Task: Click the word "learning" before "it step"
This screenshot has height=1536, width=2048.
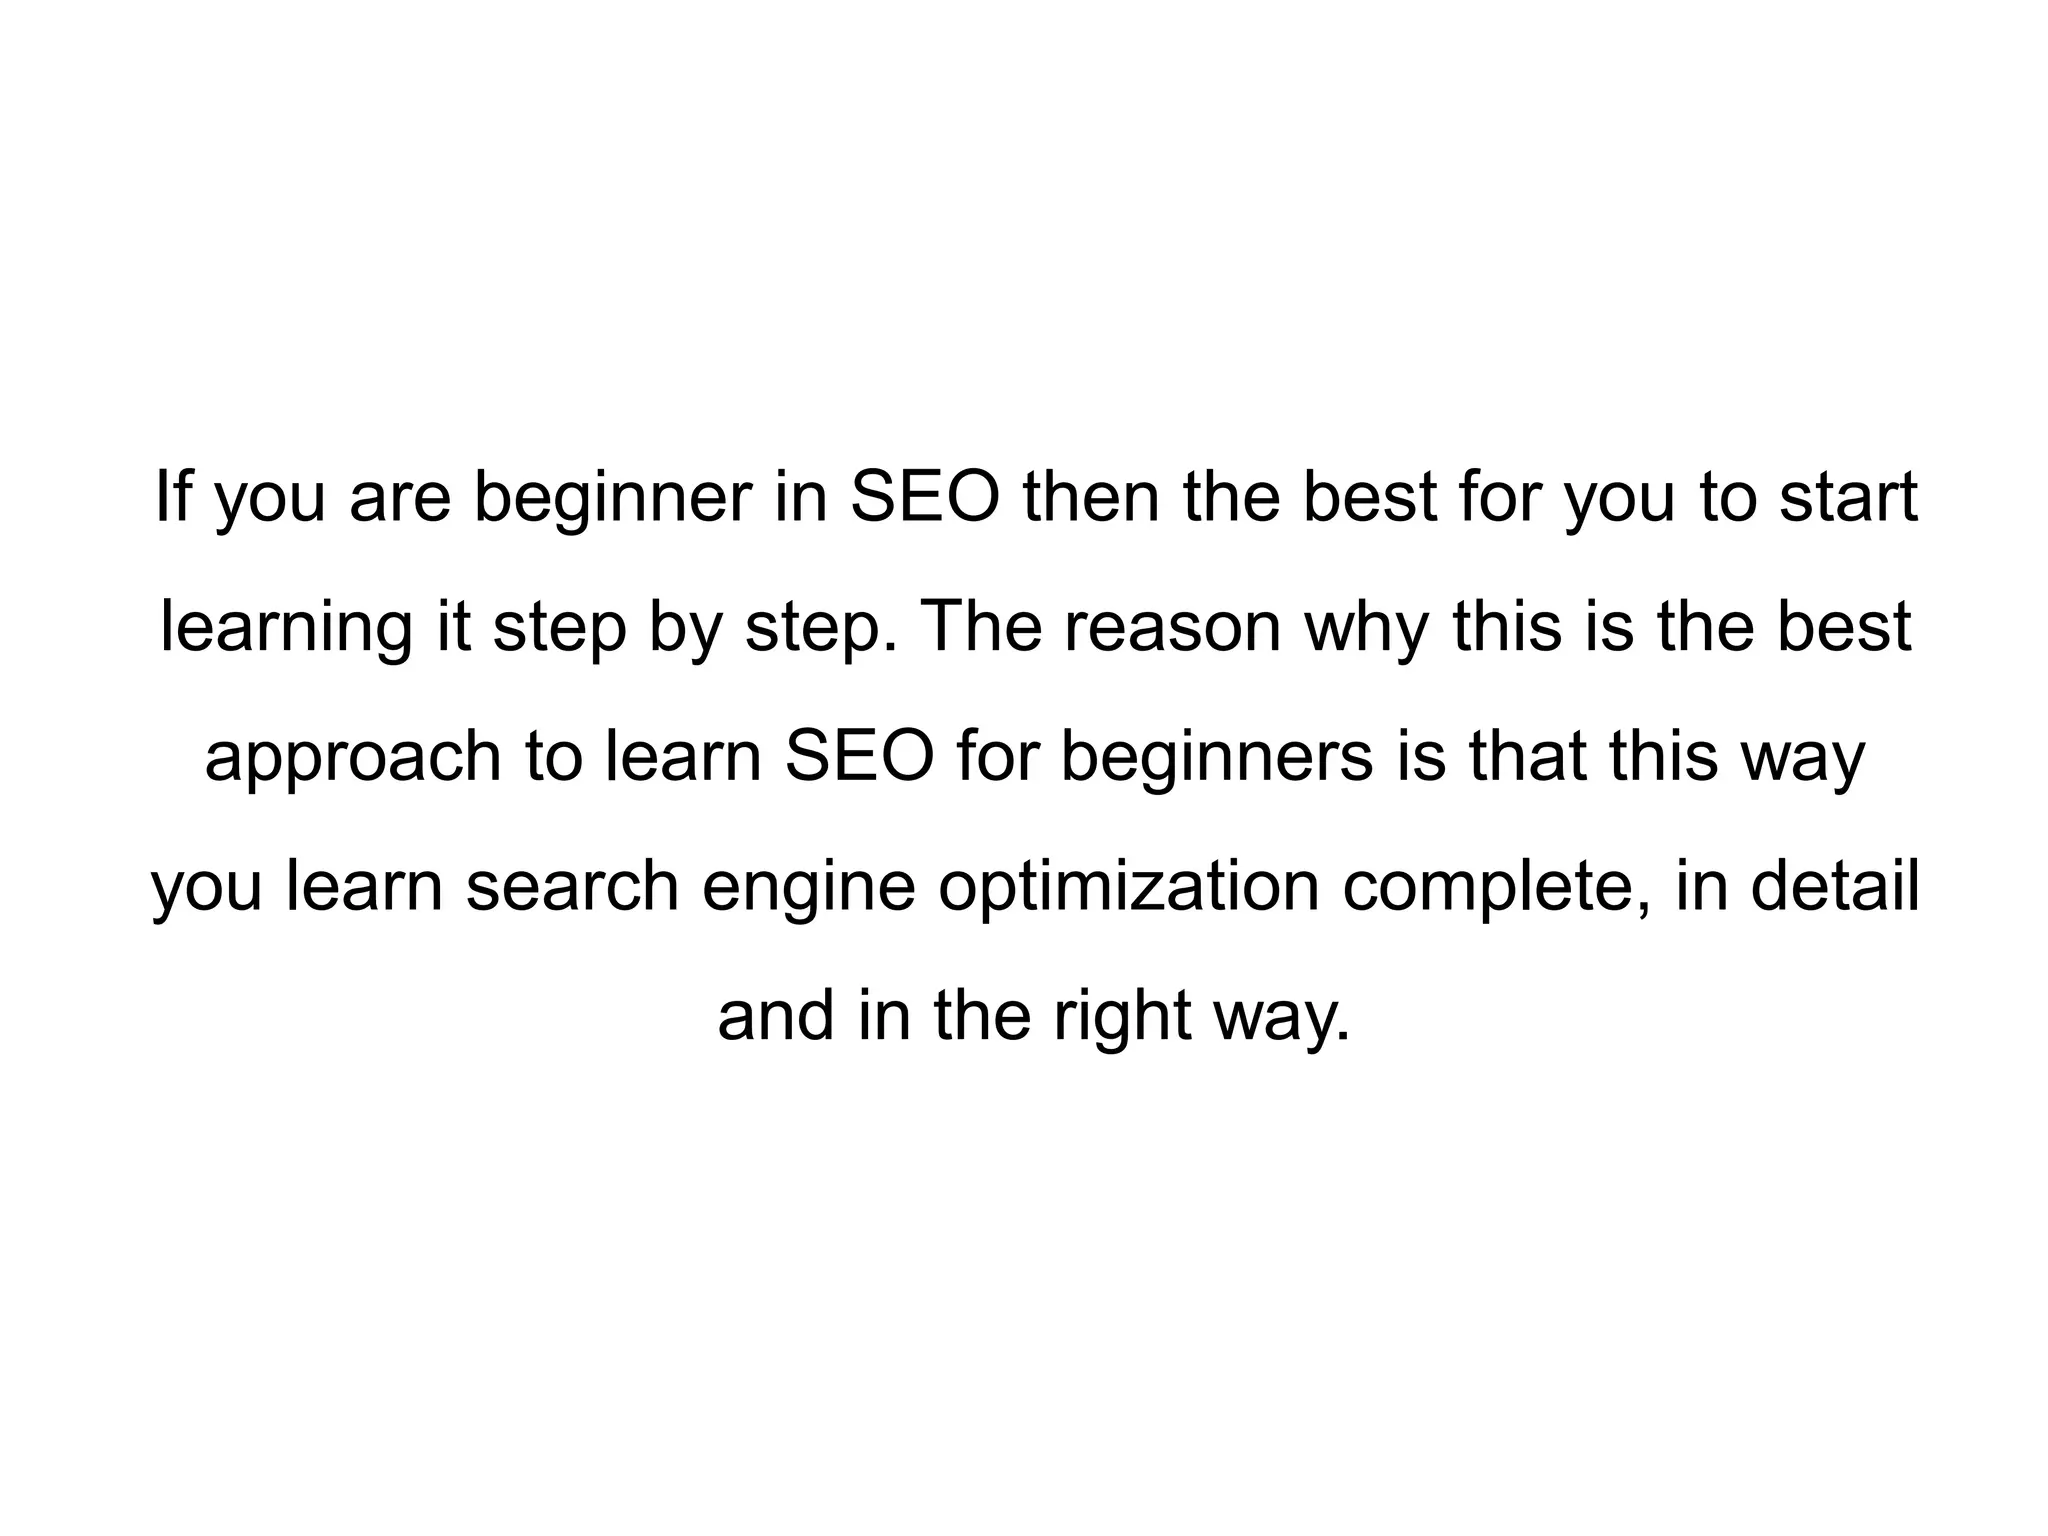Action: click(285, 627)
